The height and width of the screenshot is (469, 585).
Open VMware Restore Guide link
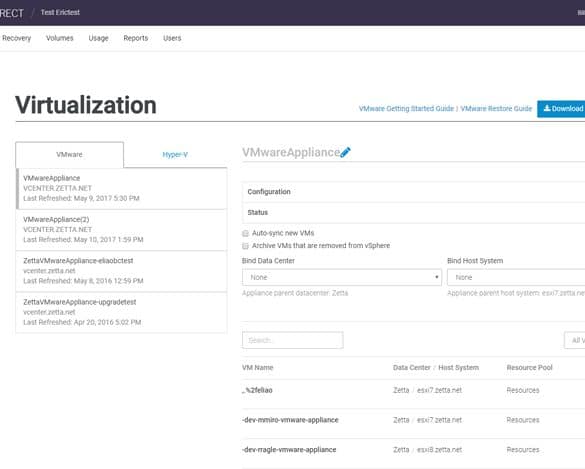(496, 109)
